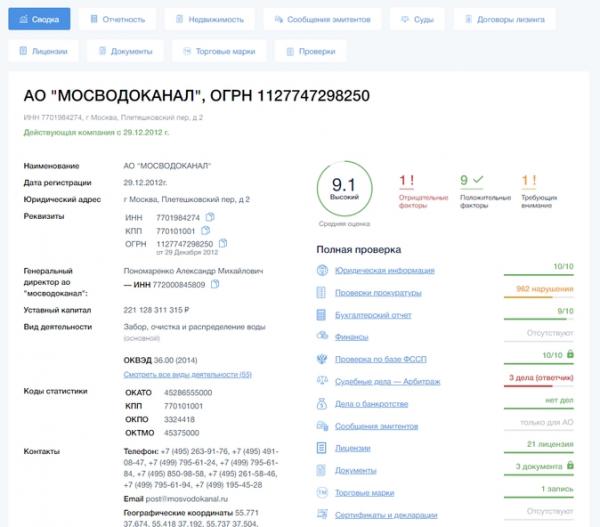Open Проверка по базе ФССП link
The height and width of the screenshot is (527, 600).
381,359
